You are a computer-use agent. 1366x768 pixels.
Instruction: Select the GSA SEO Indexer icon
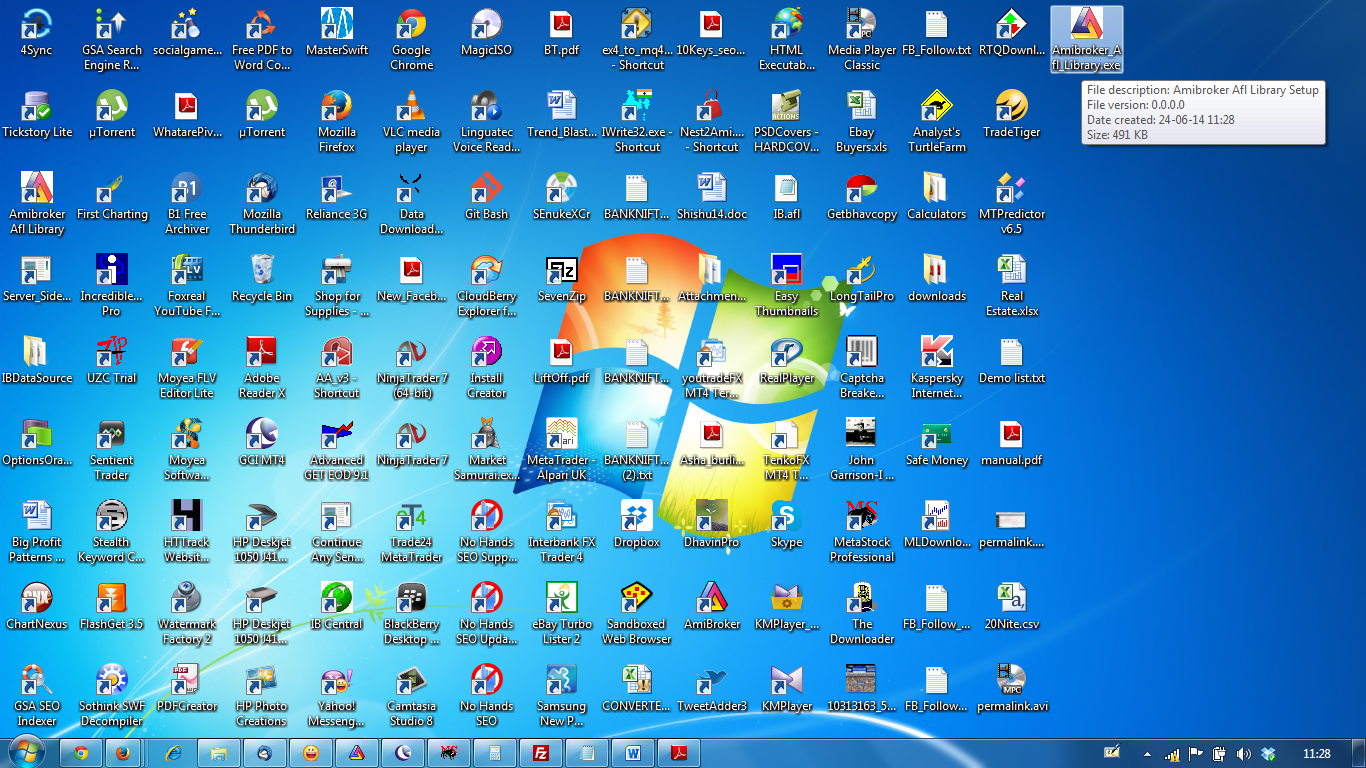(x=37, y=696)
